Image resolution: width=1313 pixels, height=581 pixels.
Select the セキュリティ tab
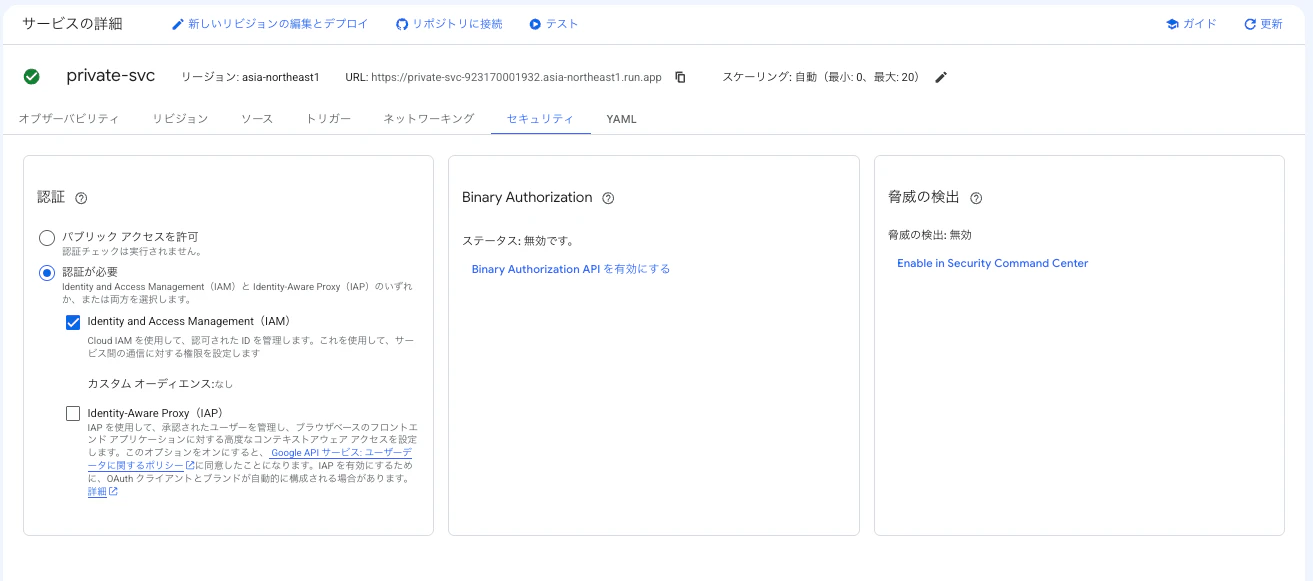540,119
